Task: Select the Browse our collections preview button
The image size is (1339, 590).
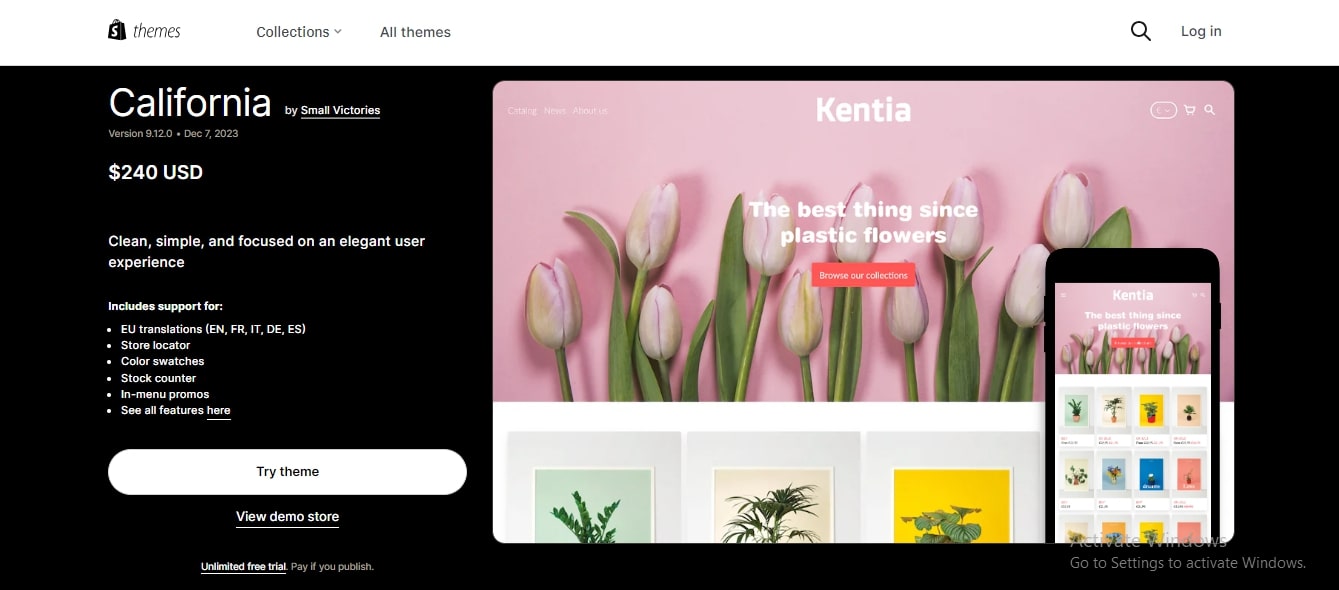Action: (x=863, y=275)
